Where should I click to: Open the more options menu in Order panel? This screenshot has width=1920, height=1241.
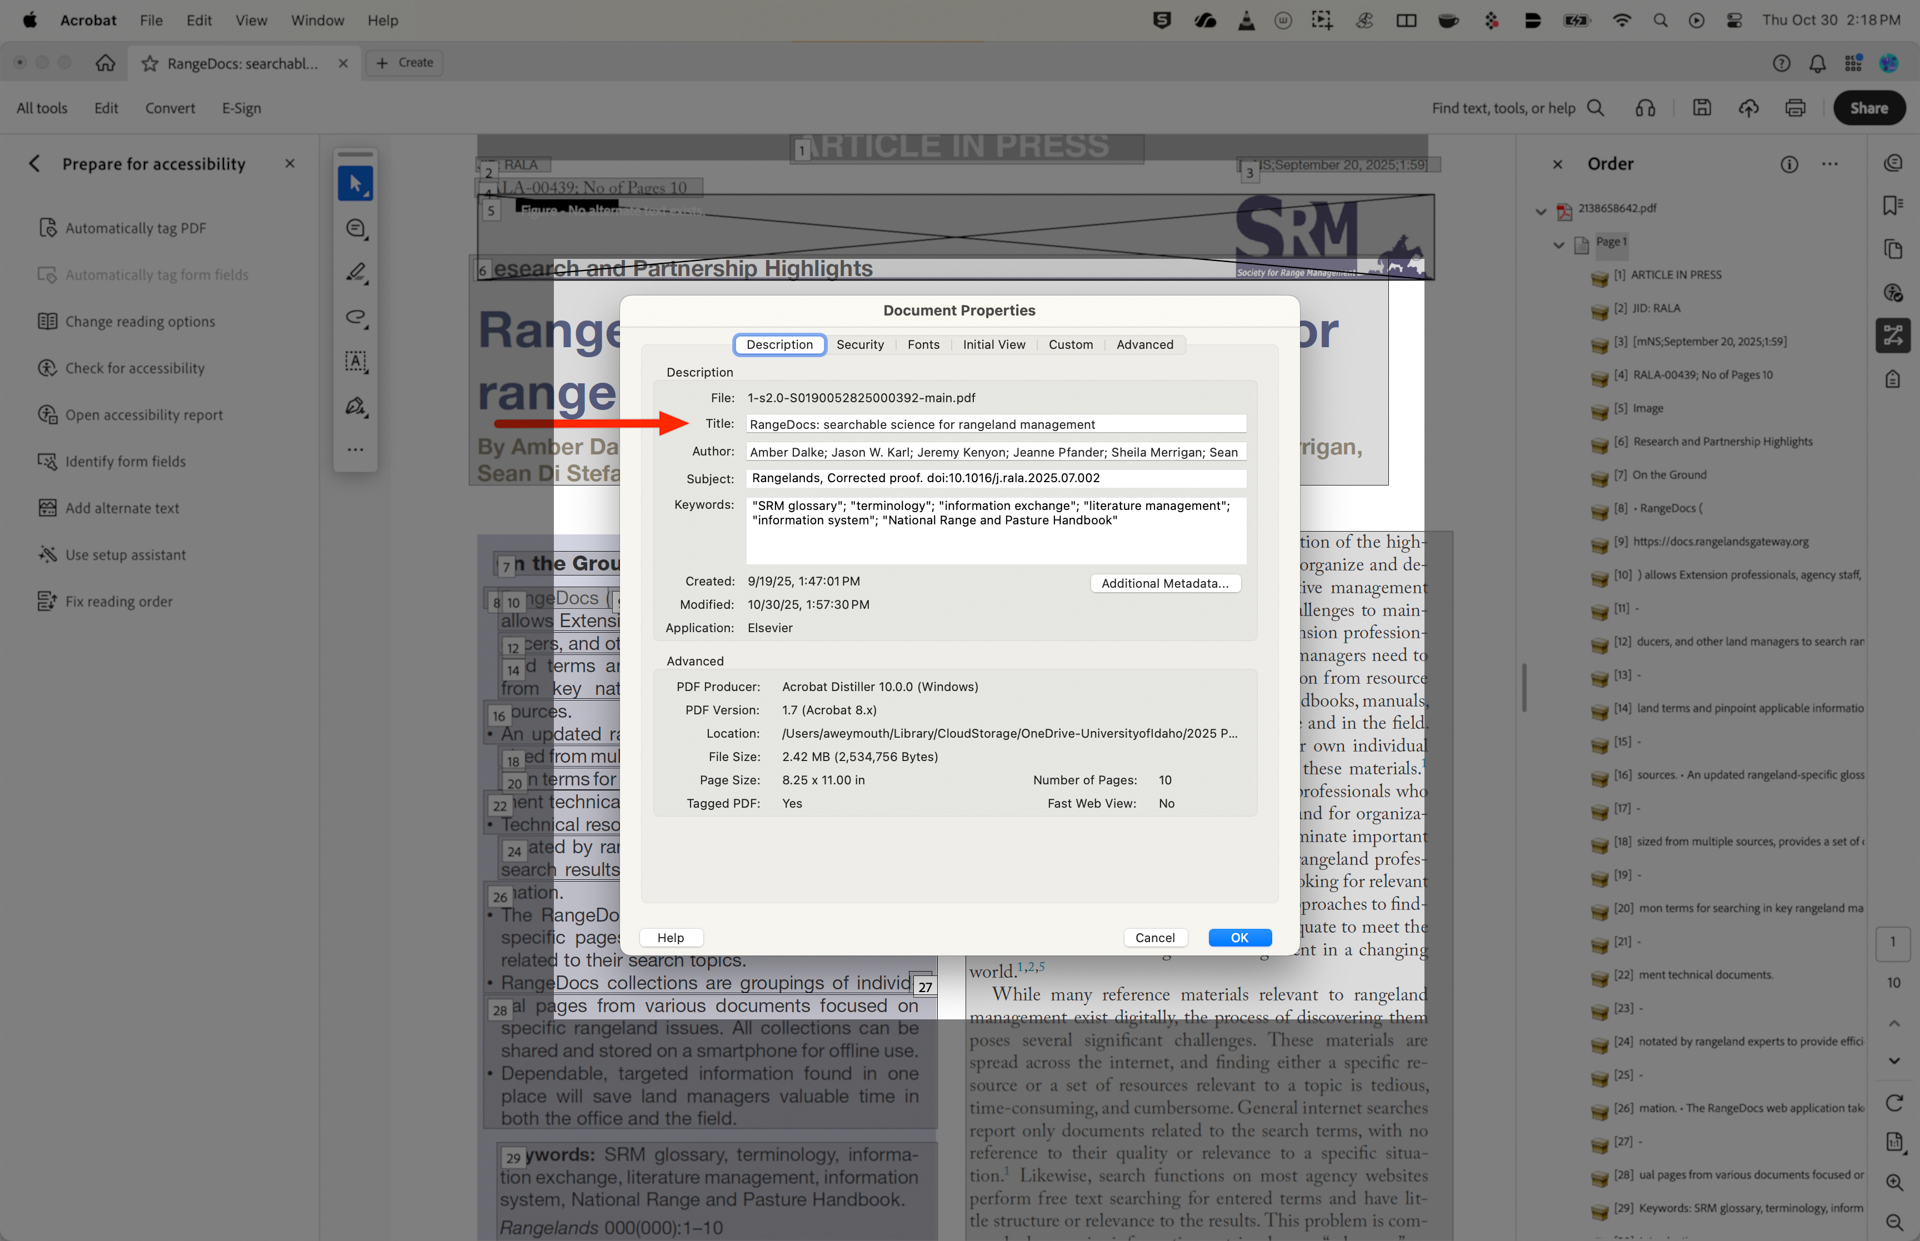[1831, 164]
